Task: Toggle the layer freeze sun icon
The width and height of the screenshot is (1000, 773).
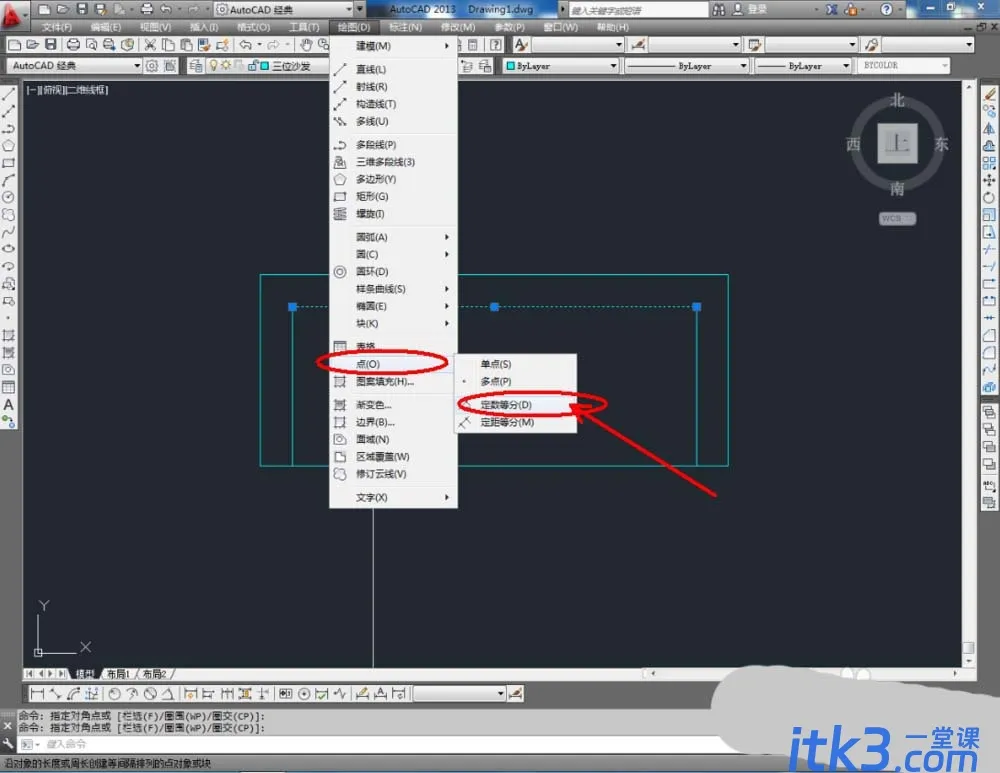Action: (x=225, y=66)
